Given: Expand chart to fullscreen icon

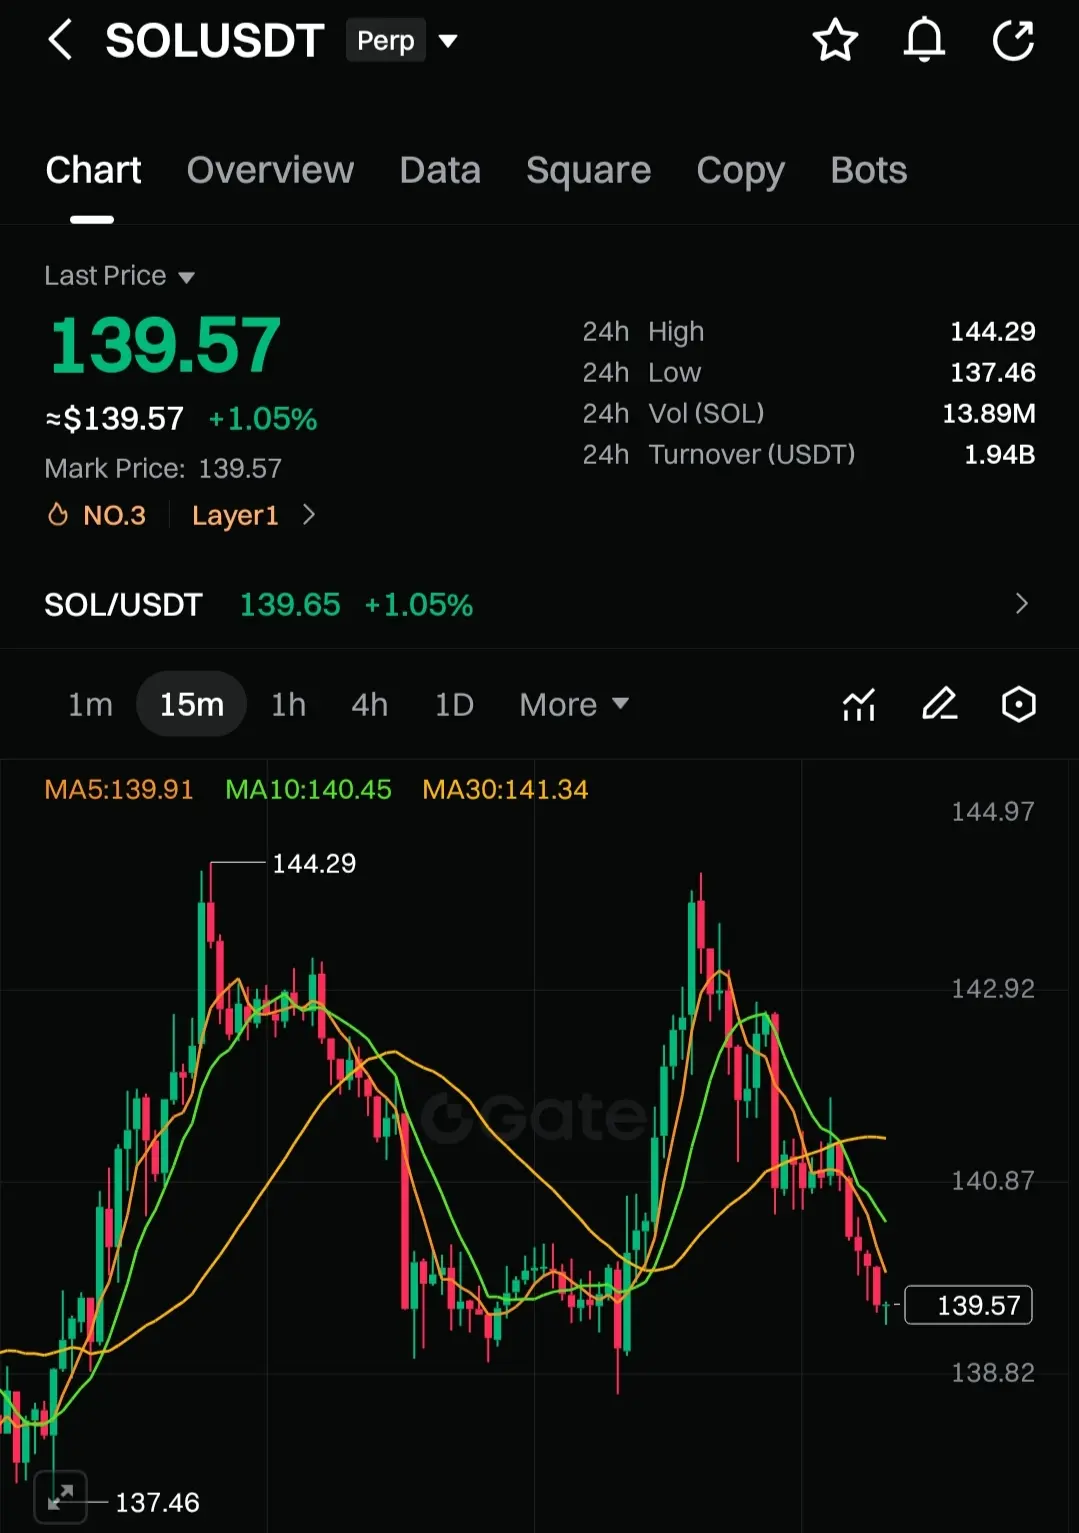Looking at the screenshot, I should tap(61, 1497).
